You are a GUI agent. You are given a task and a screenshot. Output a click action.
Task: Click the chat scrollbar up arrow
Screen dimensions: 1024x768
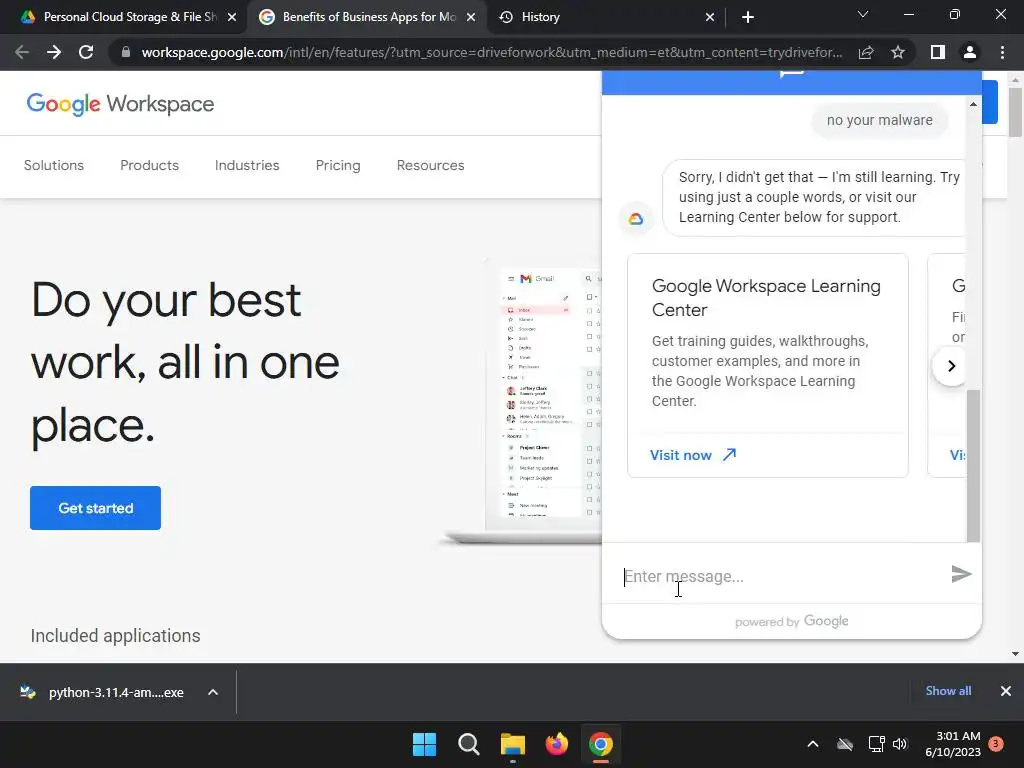click(x=973, y=104)
